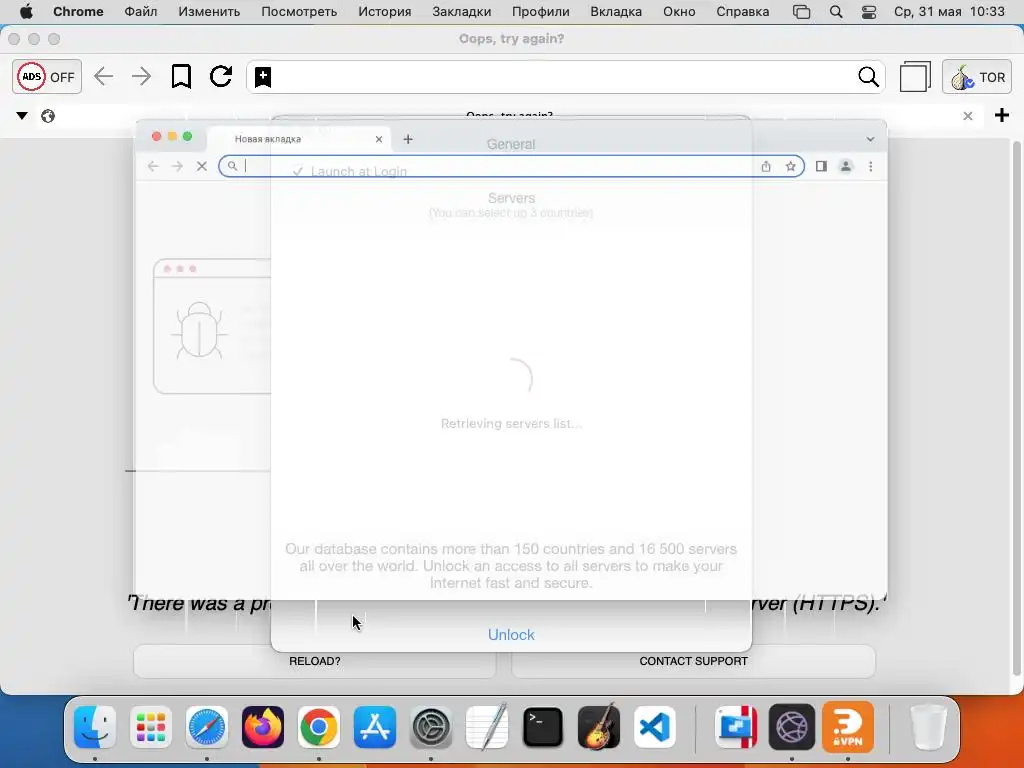This screenshot has height=768, width=1024.
Task: Focus Chrome omnibox field
Action: pos(511,167)
